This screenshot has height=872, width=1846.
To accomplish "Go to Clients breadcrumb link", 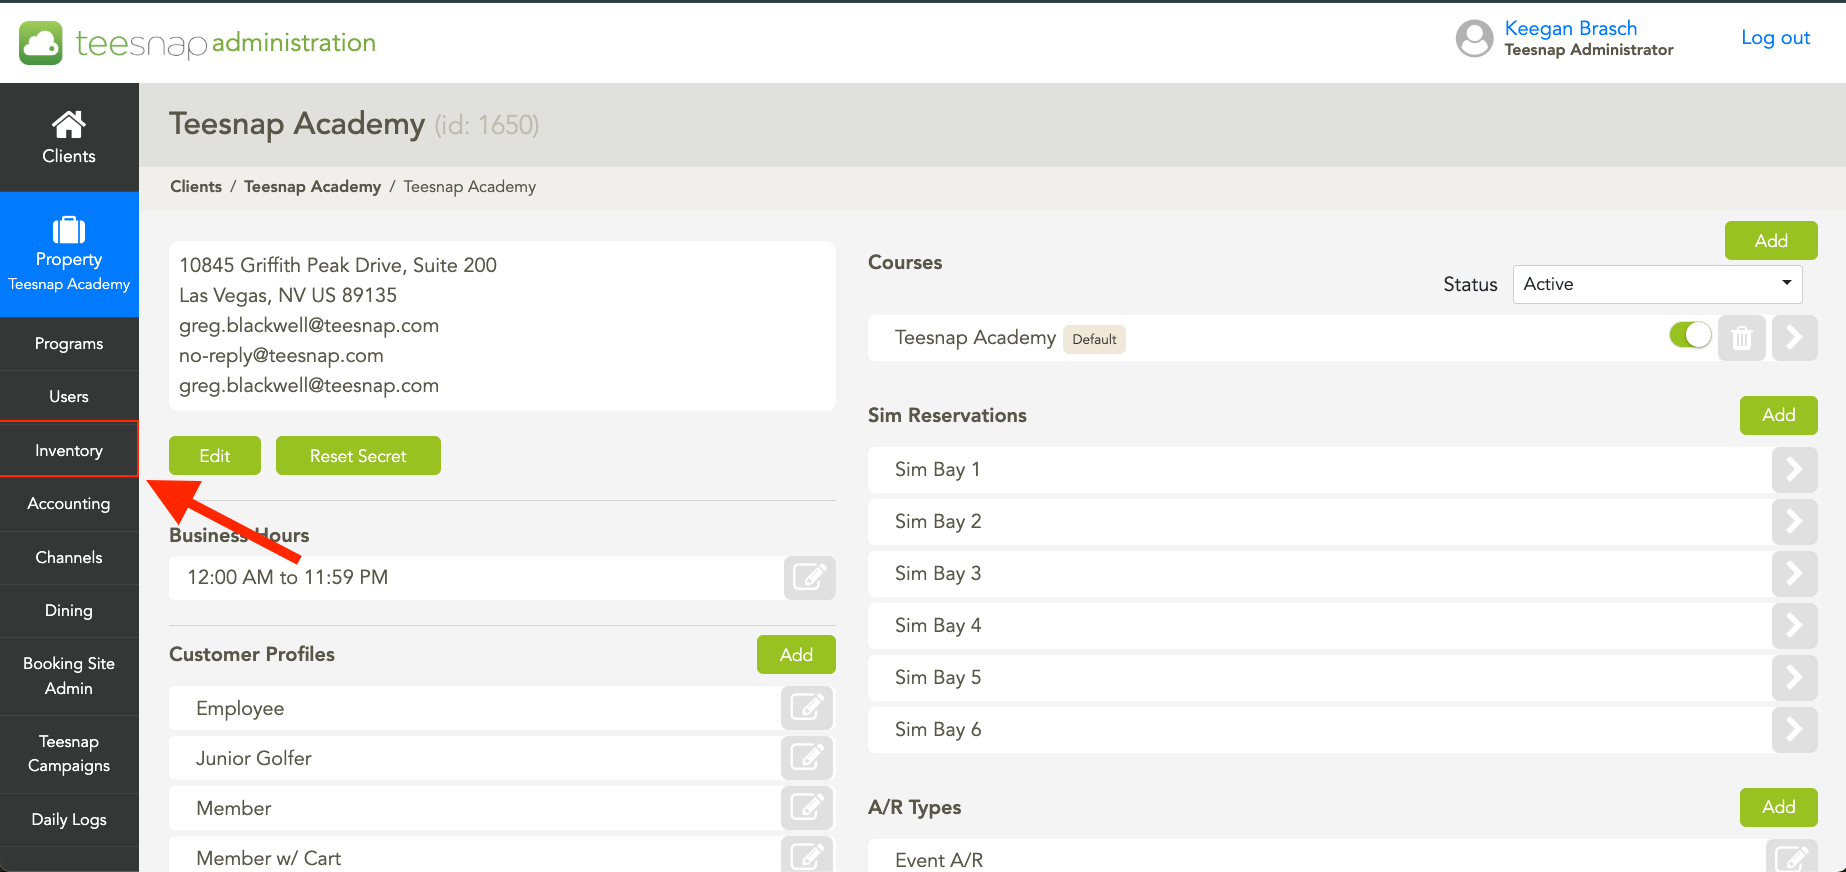I will pyautogui.click(x=196, y=187).
